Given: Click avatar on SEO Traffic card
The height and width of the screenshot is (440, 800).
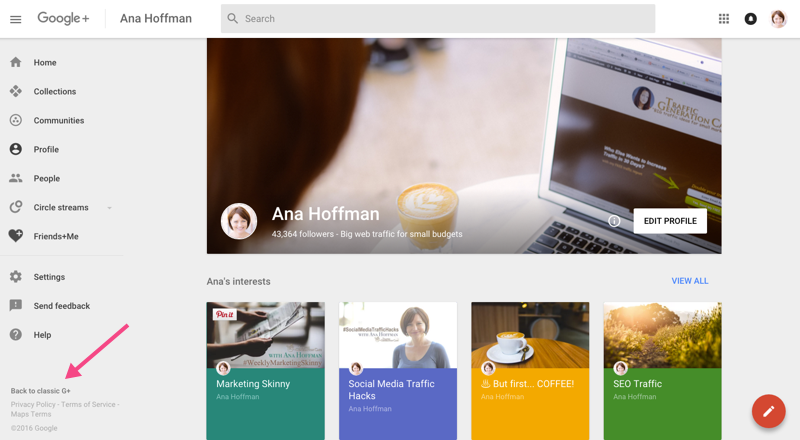Looking at the screenshot, I should 620,368.
